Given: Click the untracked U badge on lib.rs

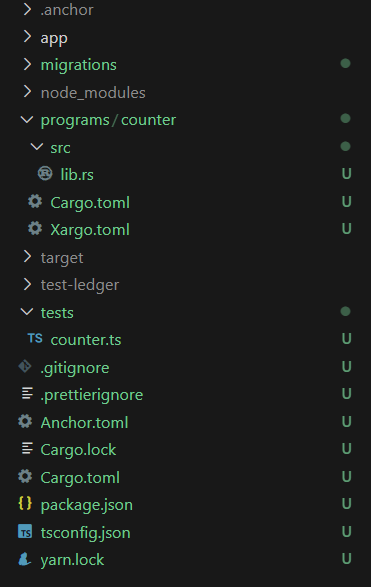Looking at the screenshot, I should 346,174.
